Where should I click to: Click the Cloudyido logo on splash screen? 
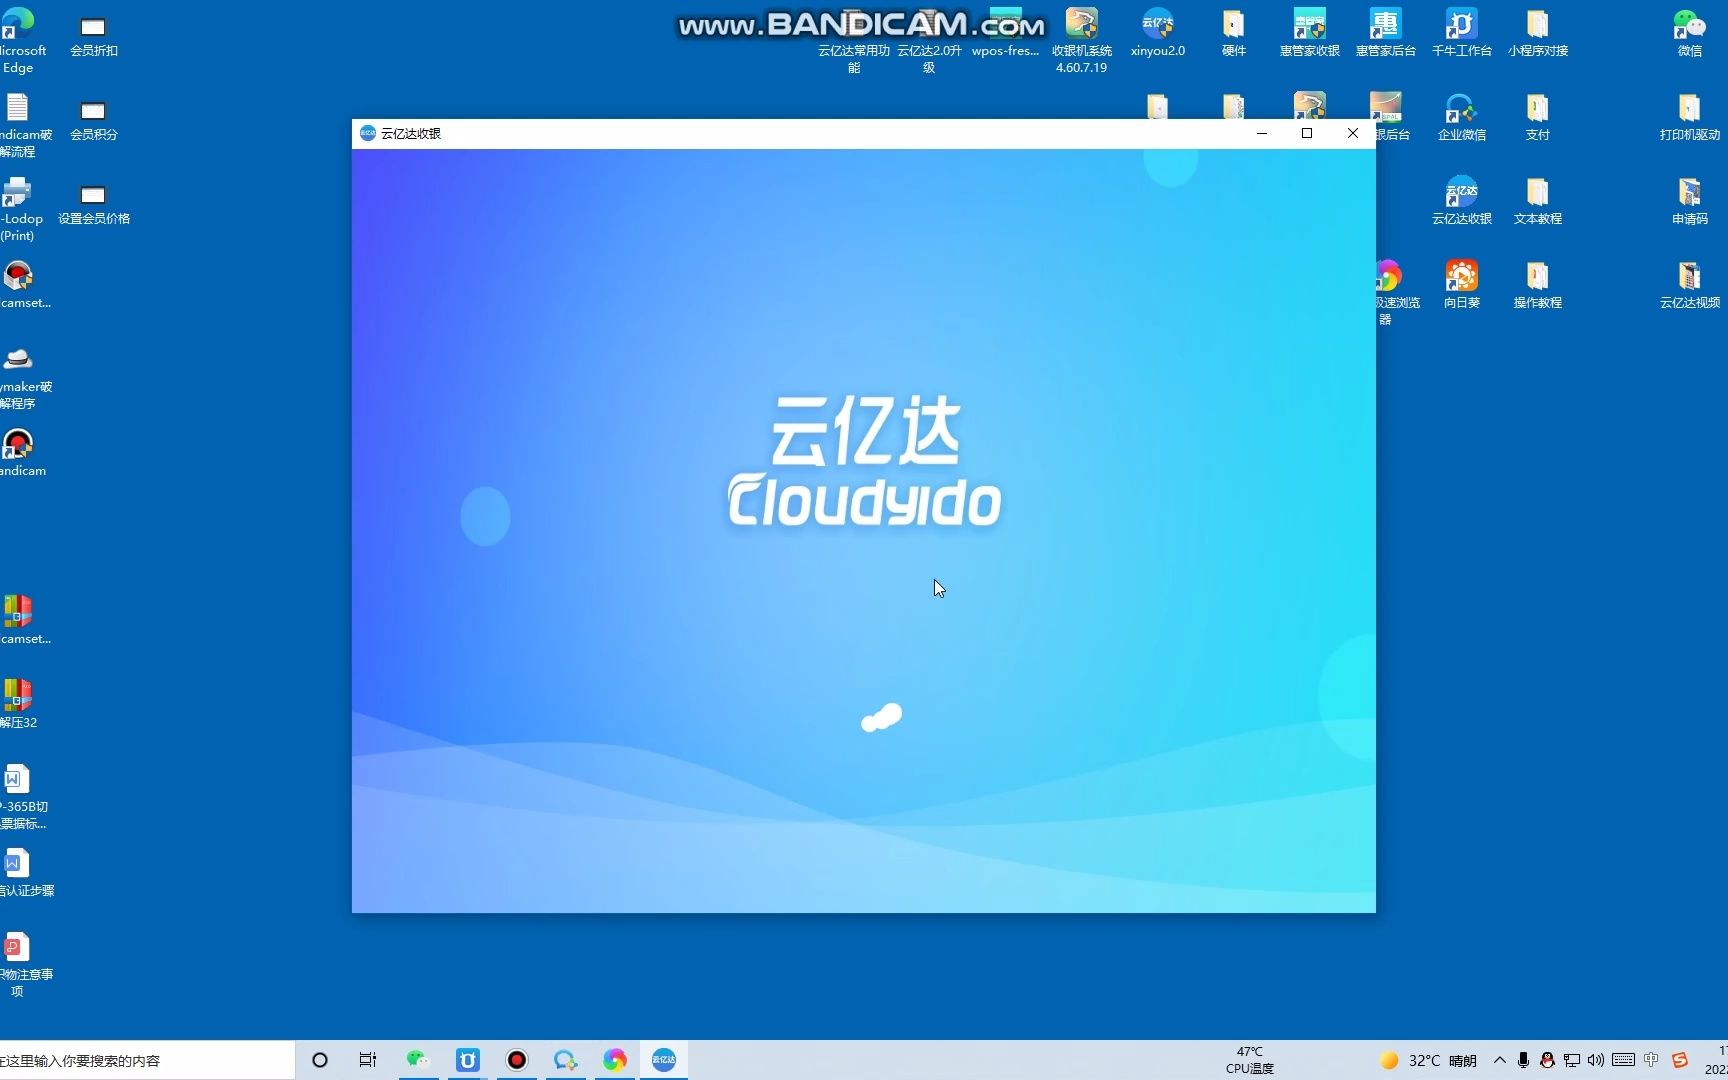coord(865,461)
